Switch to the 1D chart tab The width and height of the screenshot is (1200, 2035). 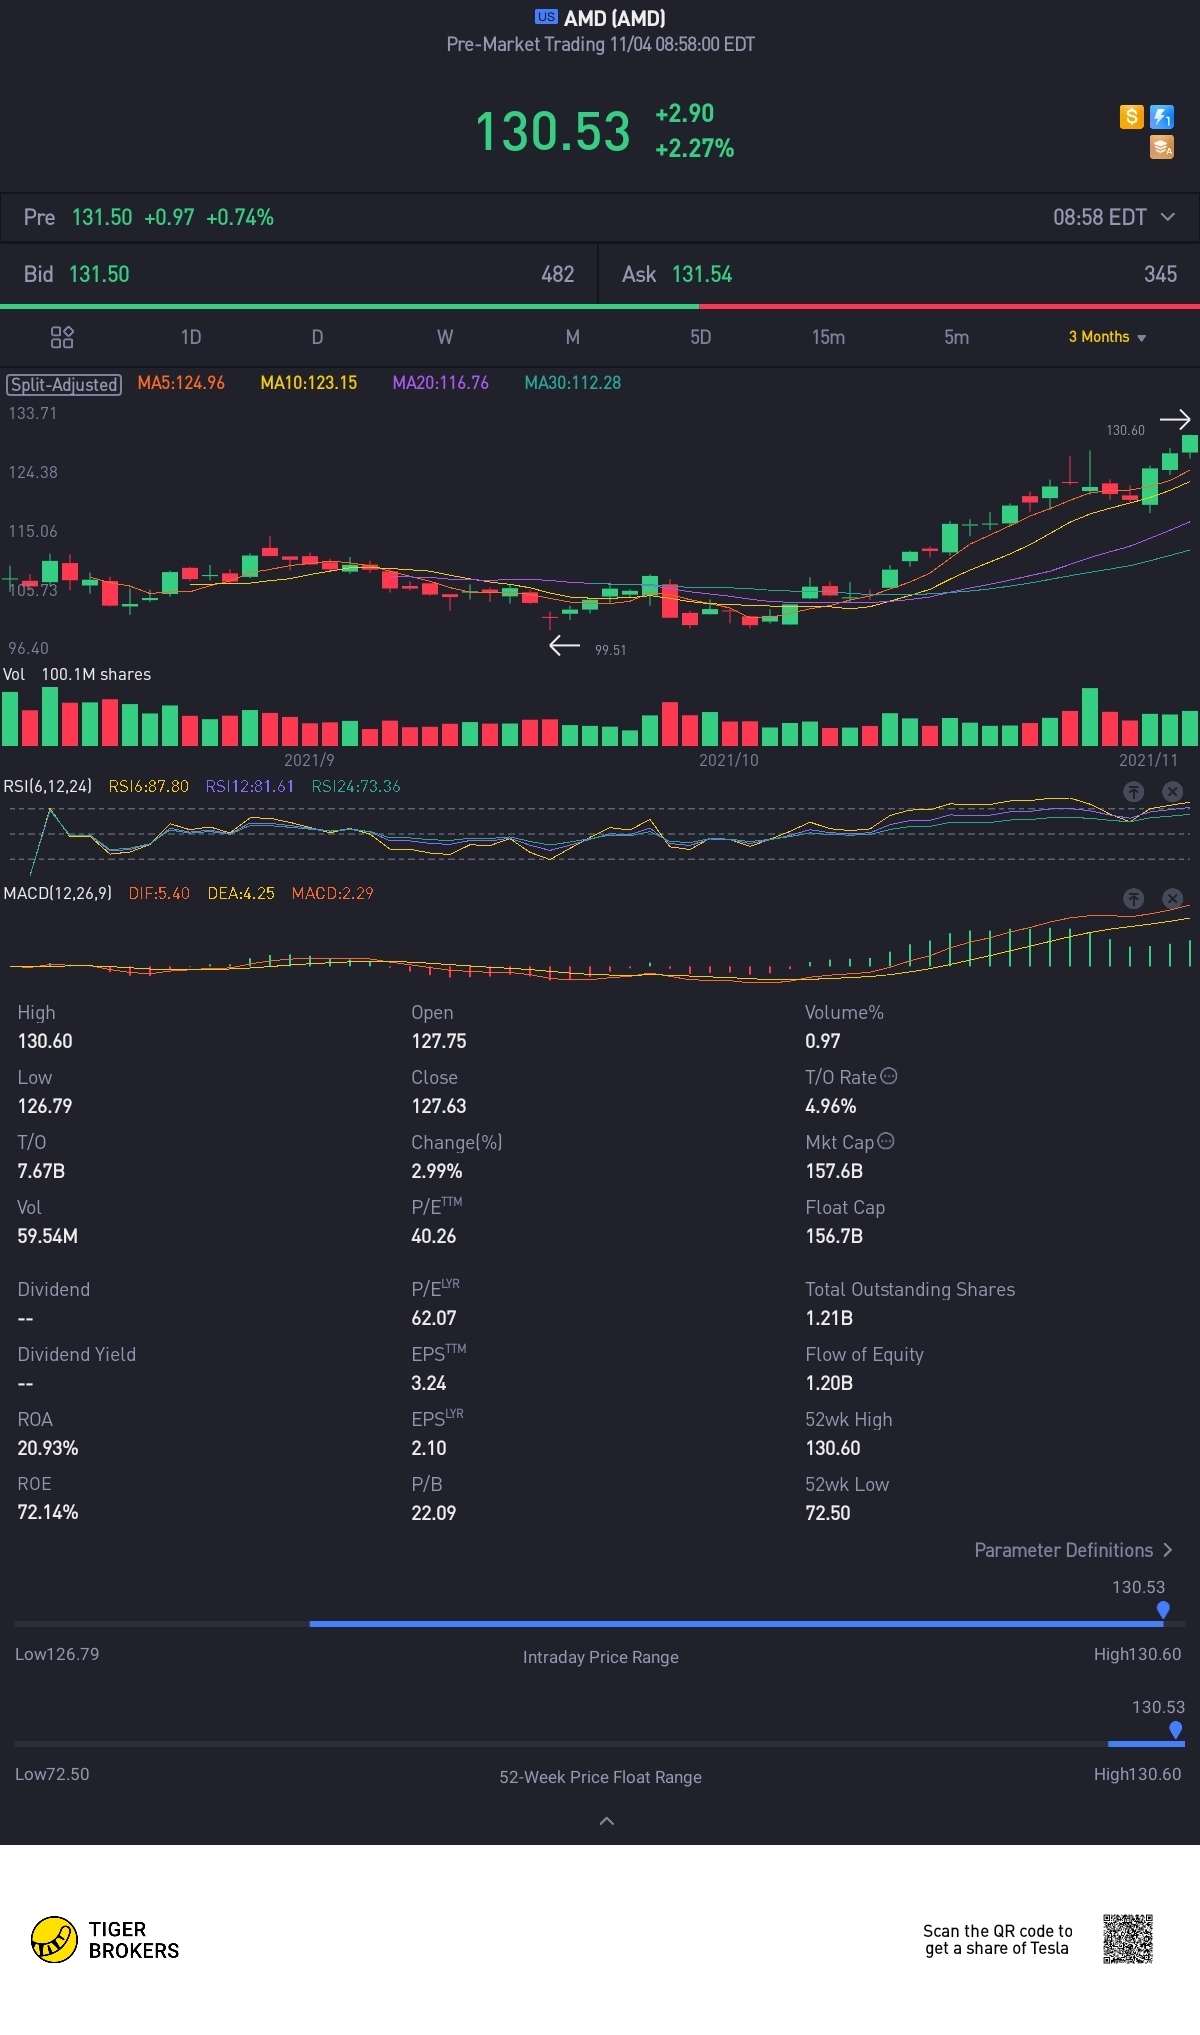[191, 337]
